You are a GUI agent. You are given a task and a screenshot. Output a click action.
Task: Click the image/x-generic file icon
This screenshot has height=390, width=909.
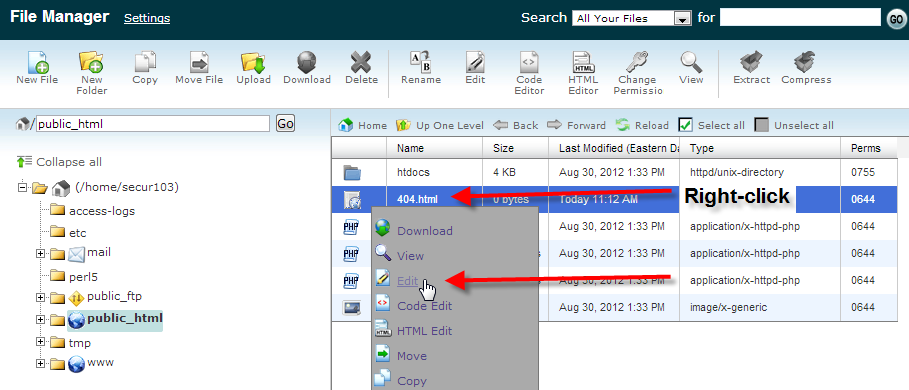(352, 307)
